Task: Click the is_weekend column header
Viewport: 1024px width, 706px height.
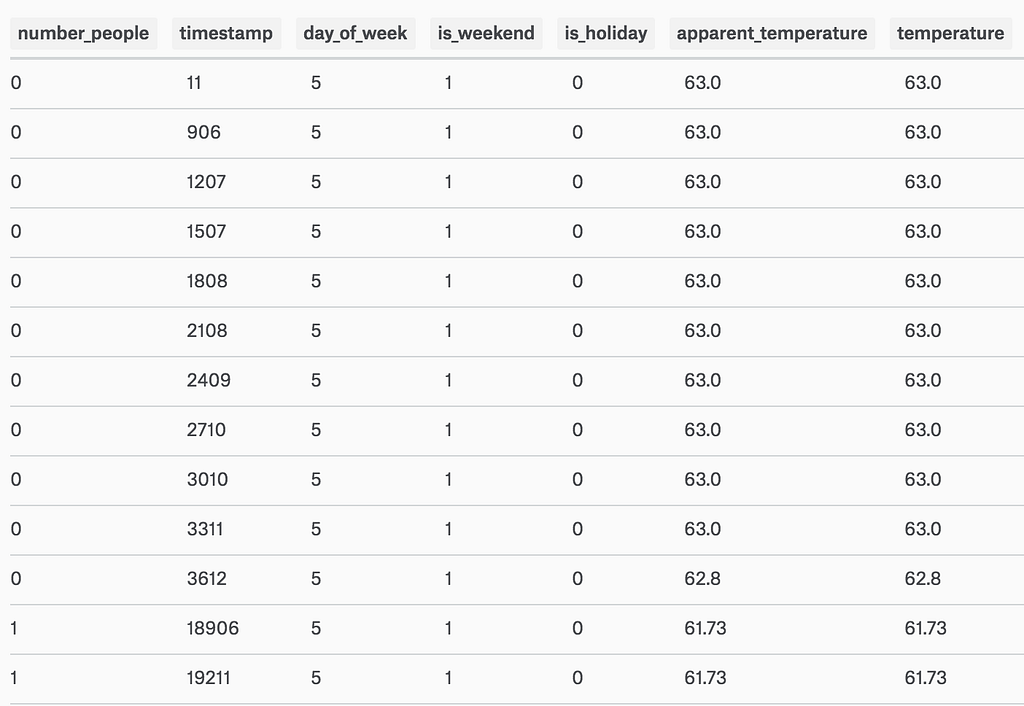Action: (486, 33)
